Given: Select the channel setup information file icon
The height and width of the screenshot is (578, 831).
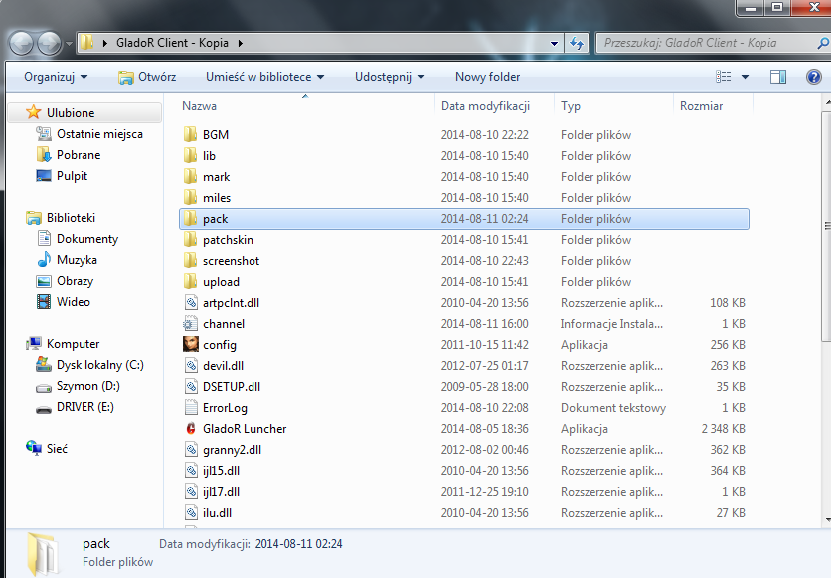Looking at the screenshot, I should click(190, 324).
